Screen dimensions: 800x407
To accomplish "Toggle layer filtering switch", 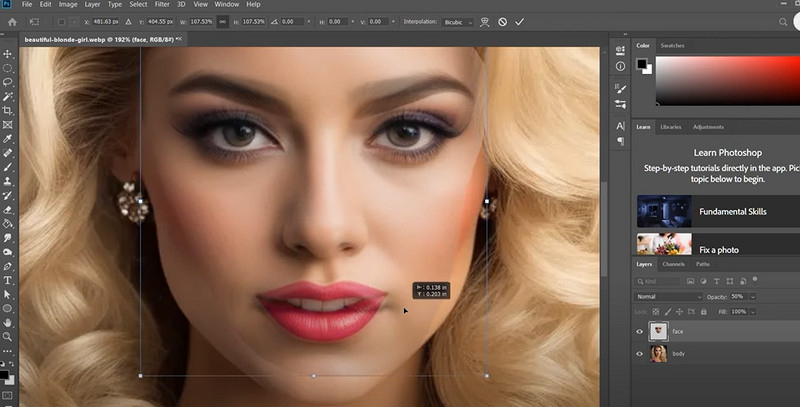I will pyautogui.click(x=755, y=279).
